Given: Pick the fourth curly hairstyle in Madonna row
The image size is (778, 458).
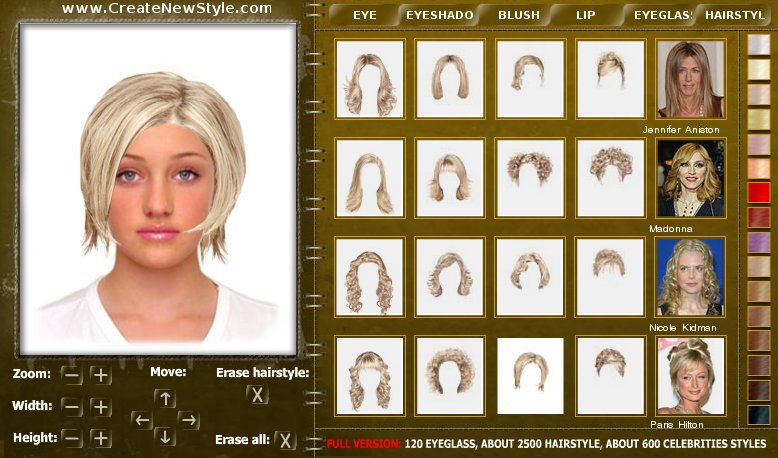Looking at the screenshot, I should [x=611, y=178].
